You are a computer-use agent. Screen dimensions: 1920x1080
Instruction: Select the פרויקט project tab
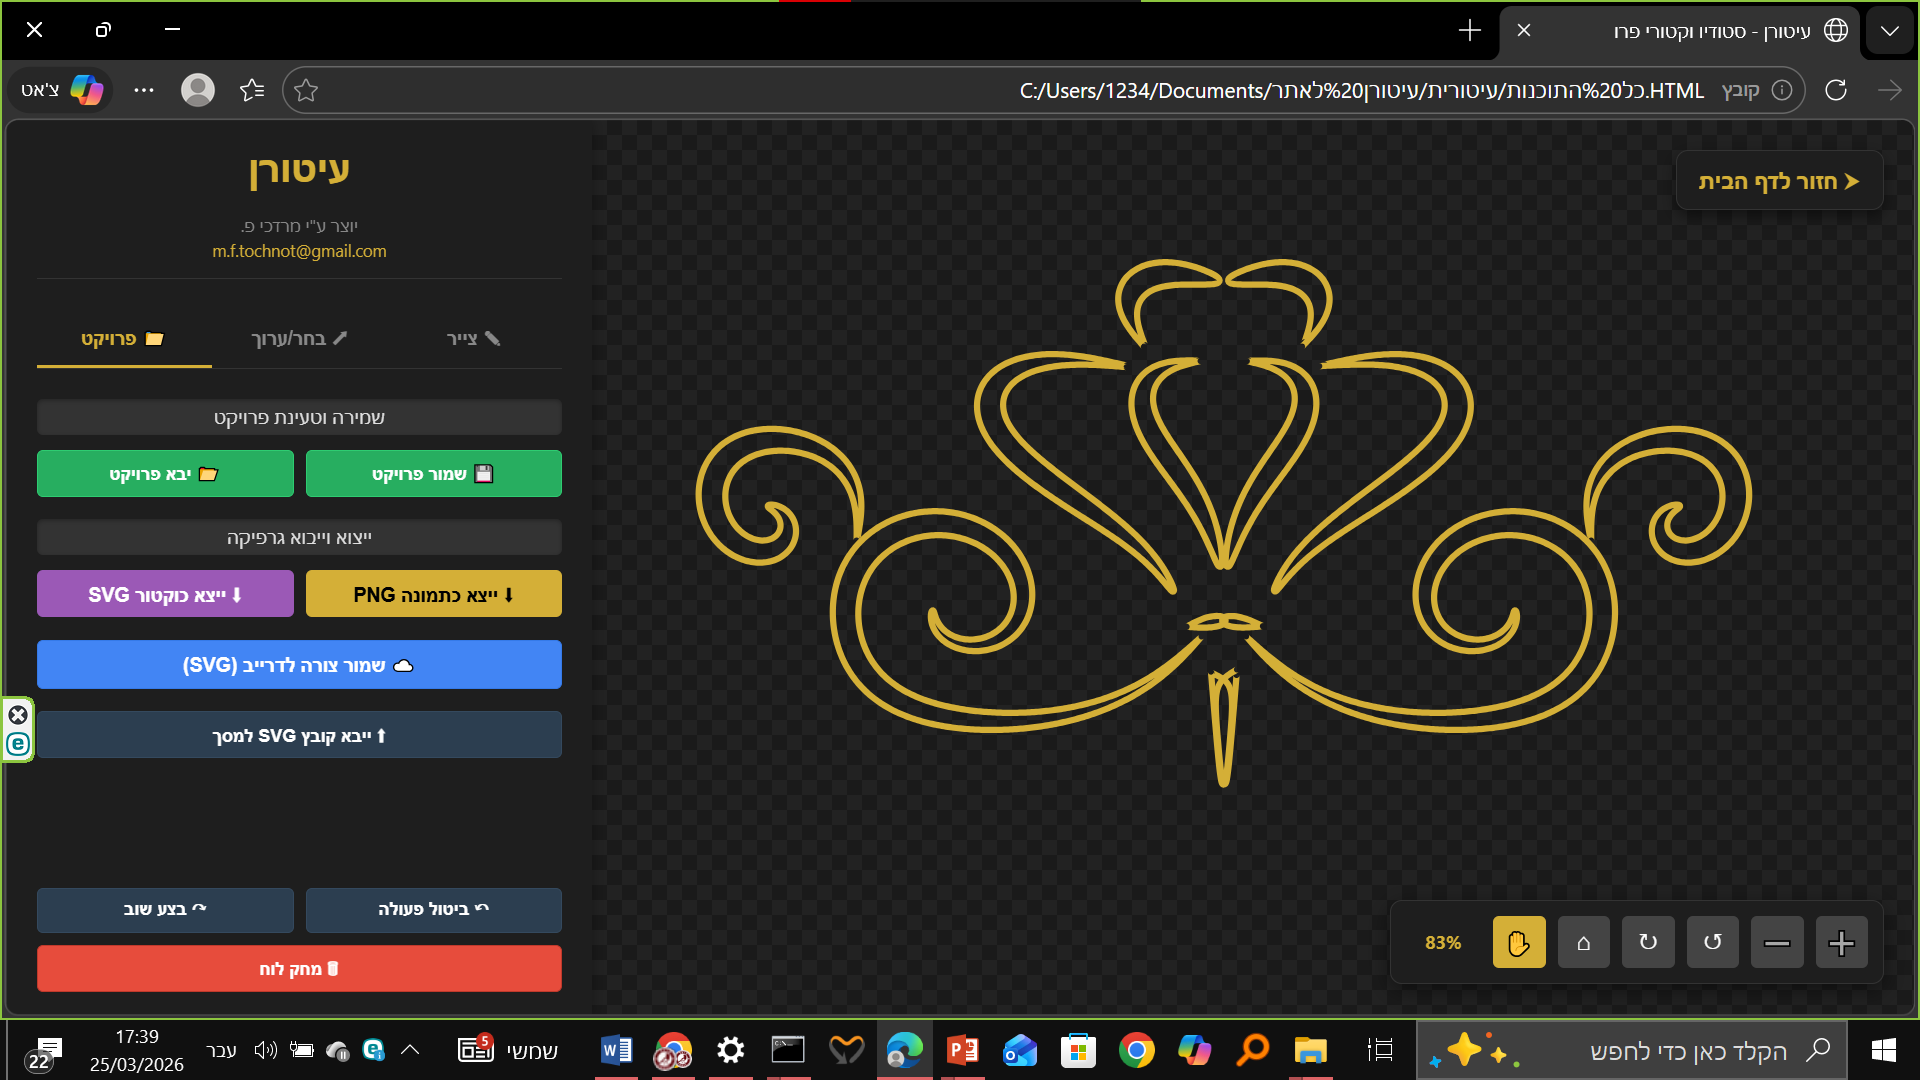123,339
